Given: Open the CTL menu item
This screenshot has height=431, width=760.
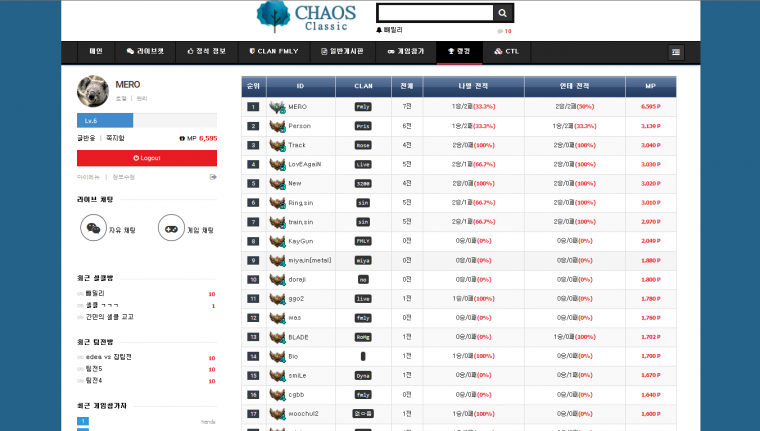Looking at the screenshot, I should tap(507, 51).
